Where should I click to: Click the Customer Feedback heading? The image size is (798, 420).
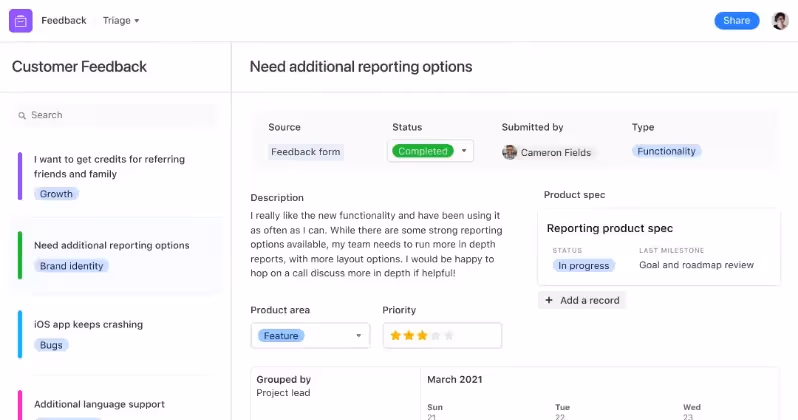click(x=79, y=67)
